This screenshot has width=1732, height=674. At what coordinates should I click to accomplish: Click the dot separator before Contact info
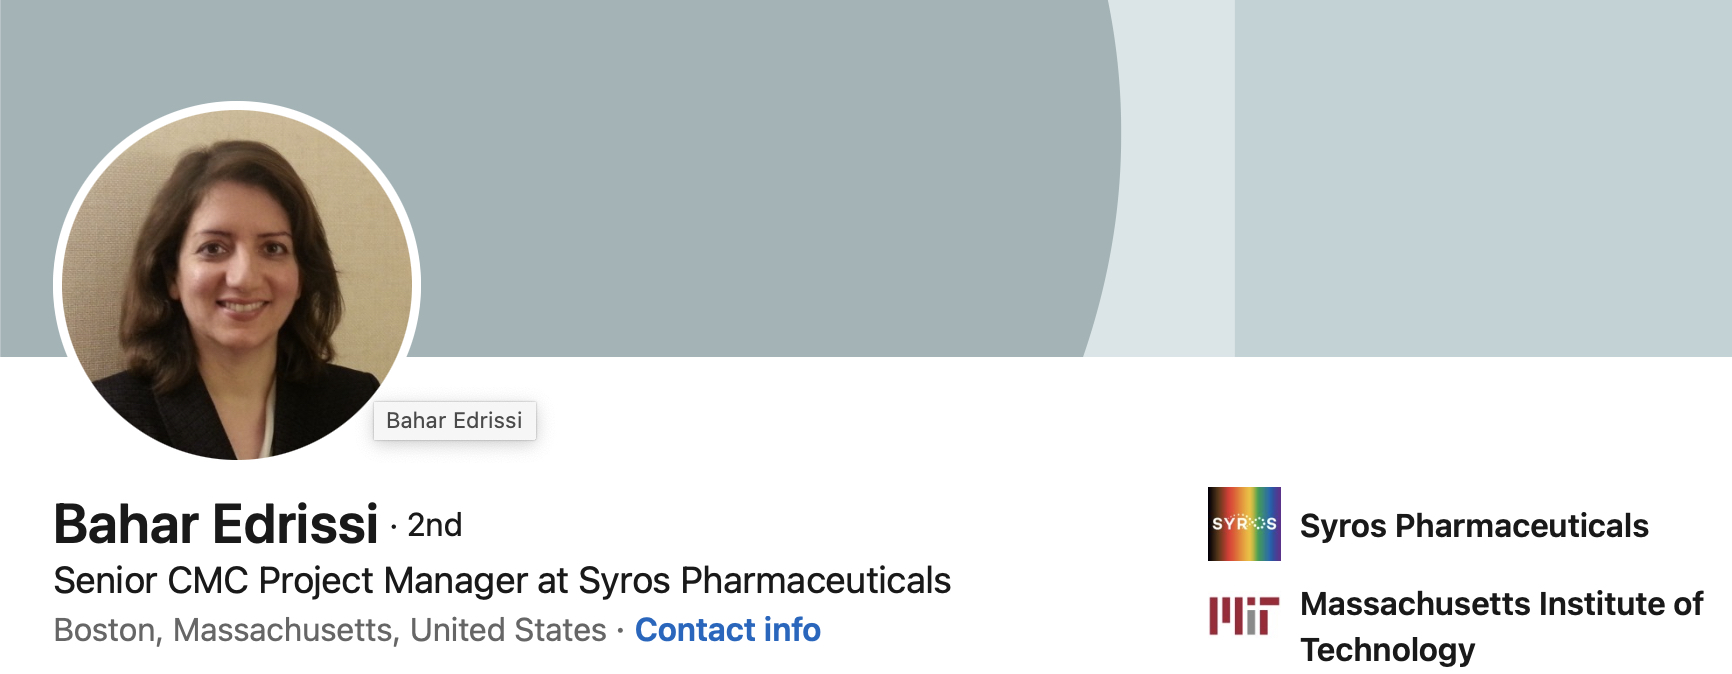[620, 630]
